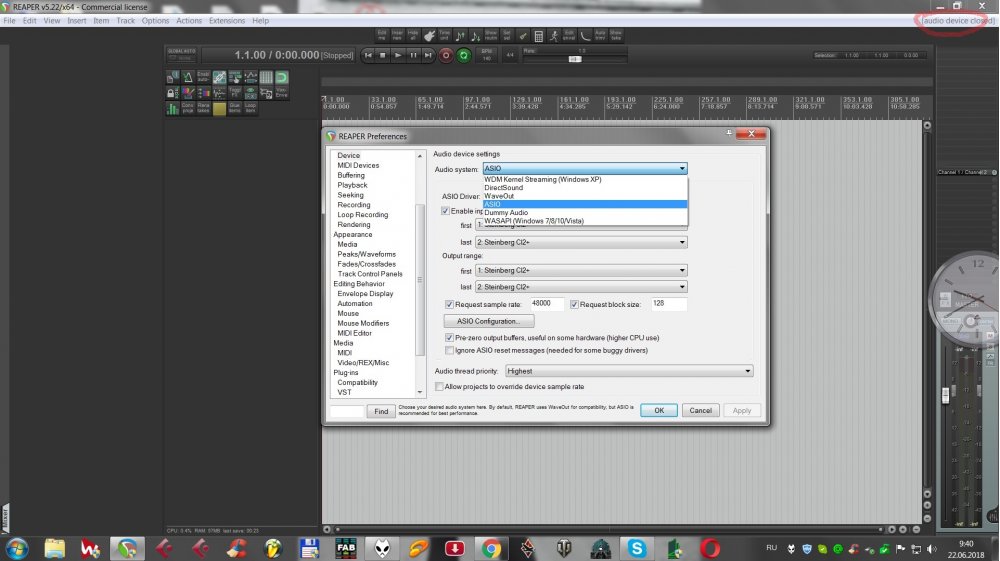Click the ASIO Configuration button
The height and width of the screenshot is (561, 1000).
pyautogui.click(x=489, y=321)
